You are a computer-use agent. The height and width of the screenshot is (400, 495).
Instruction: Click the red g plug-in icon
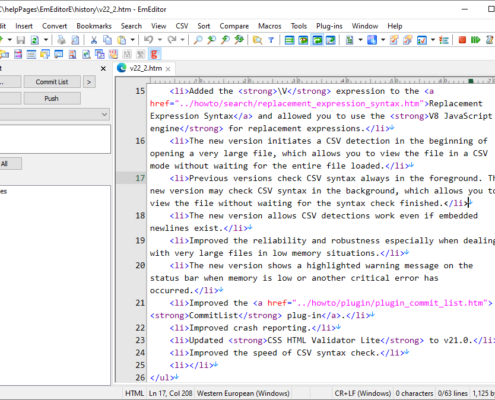[154, 54]
